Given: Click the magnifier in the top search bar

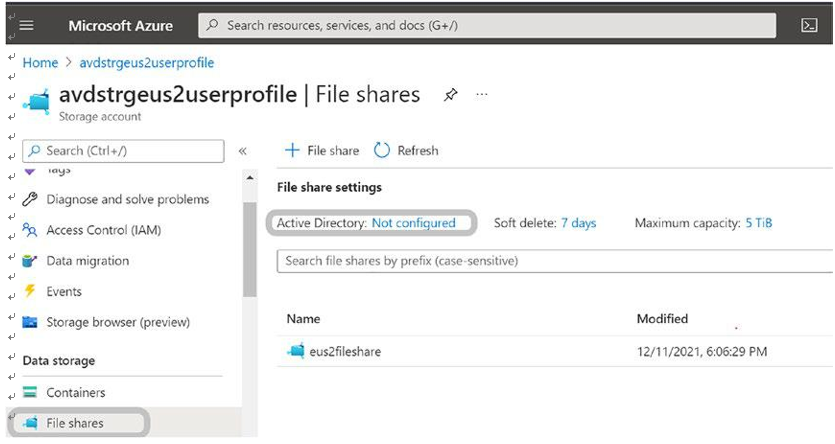Looking at the screenshot, I should tap(212, 25).
